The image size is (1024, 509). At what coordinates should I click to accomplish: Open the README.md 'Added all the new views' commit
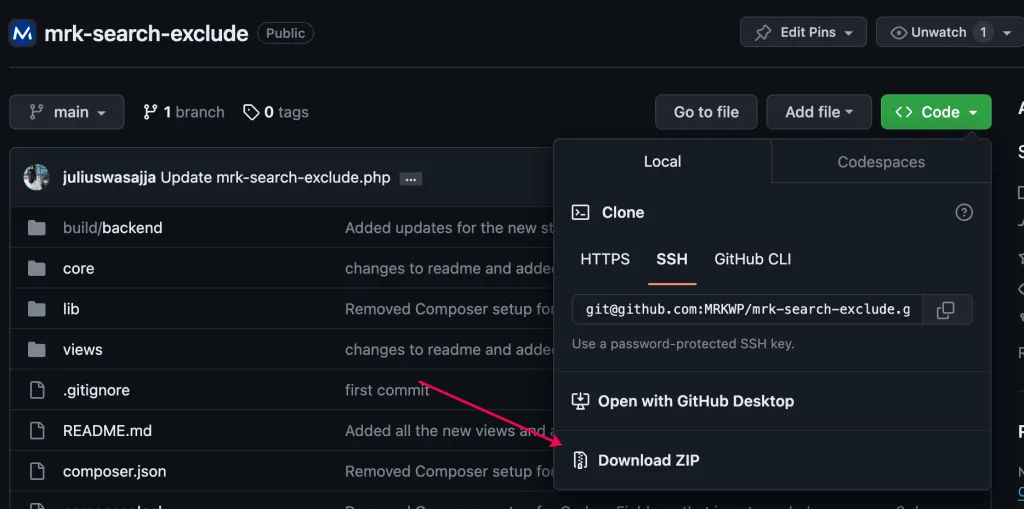coord(449,431)
